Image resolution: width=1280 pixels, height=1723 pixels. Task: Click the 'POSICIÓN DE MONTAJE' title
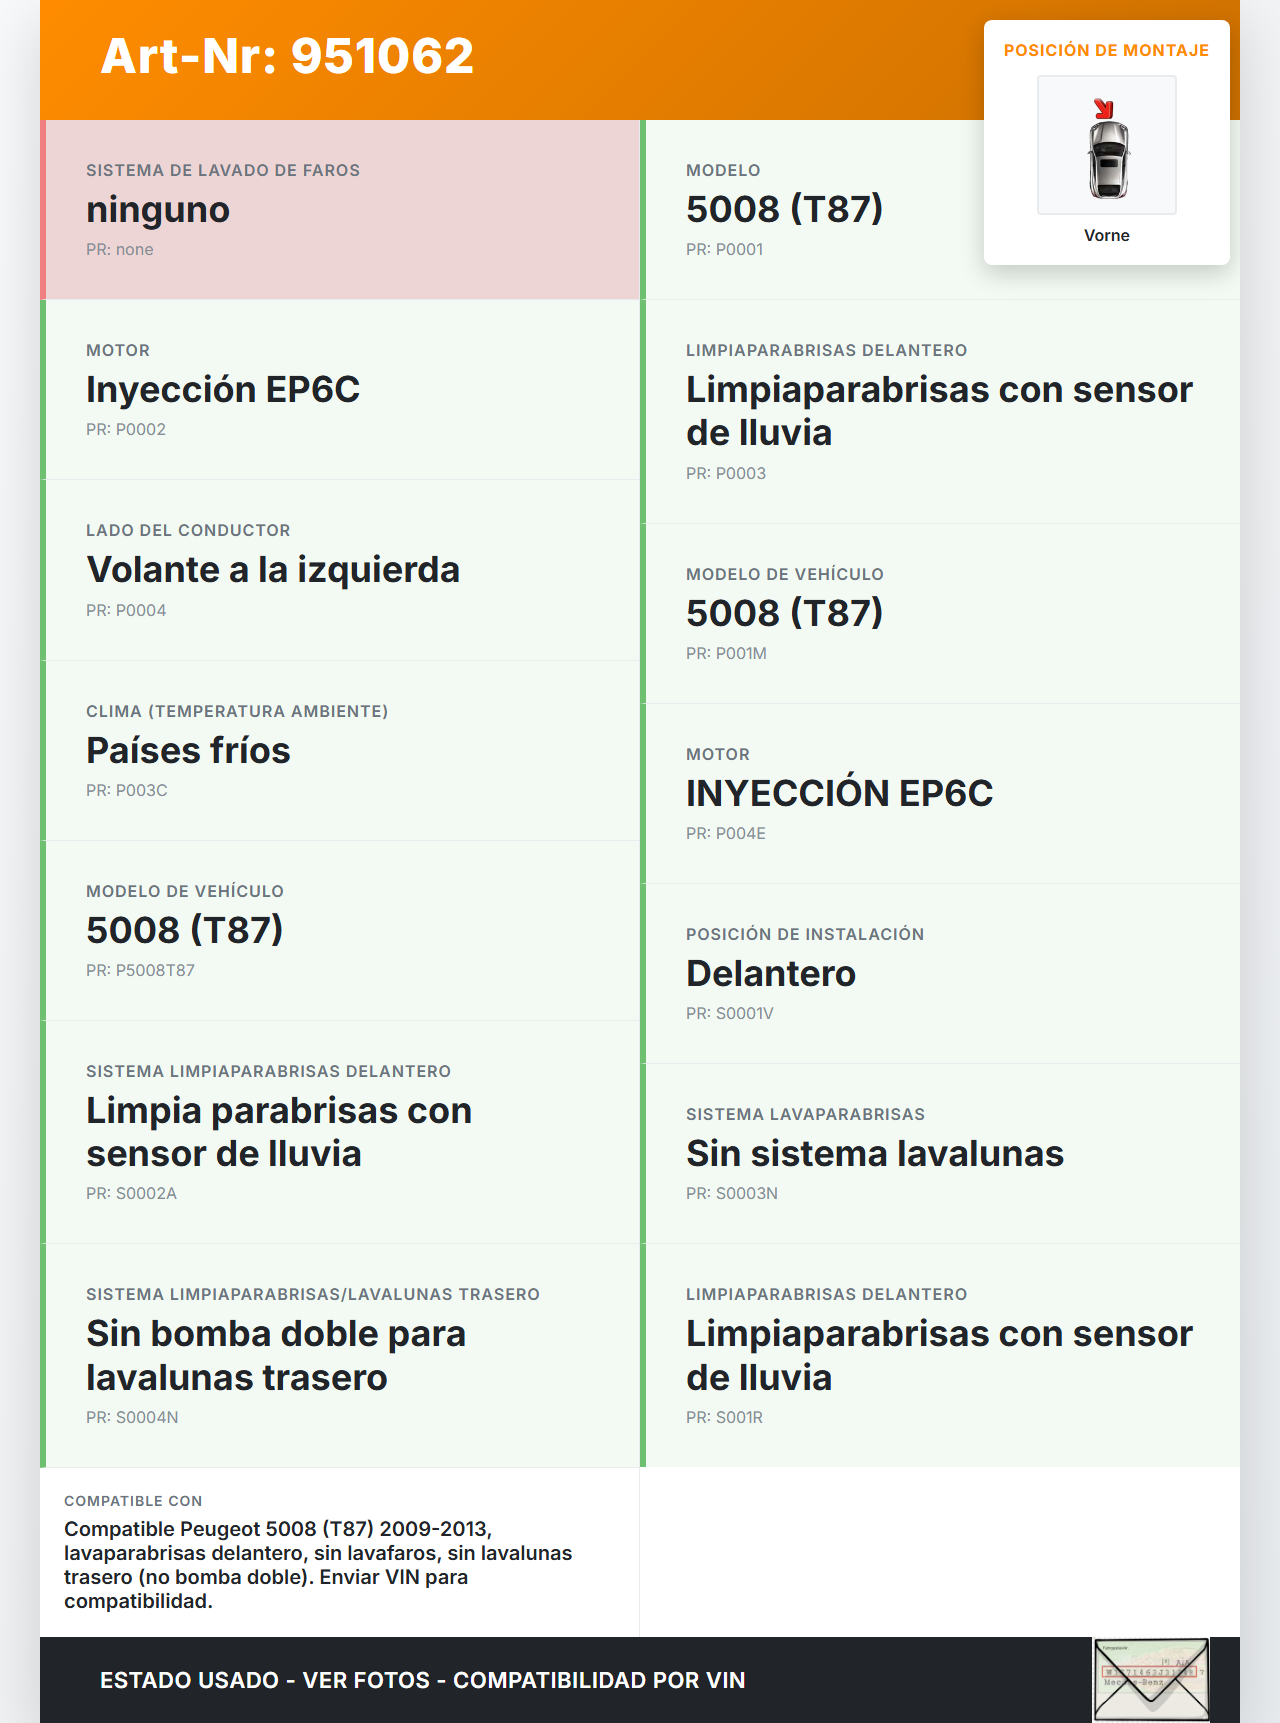[1106, 50]
